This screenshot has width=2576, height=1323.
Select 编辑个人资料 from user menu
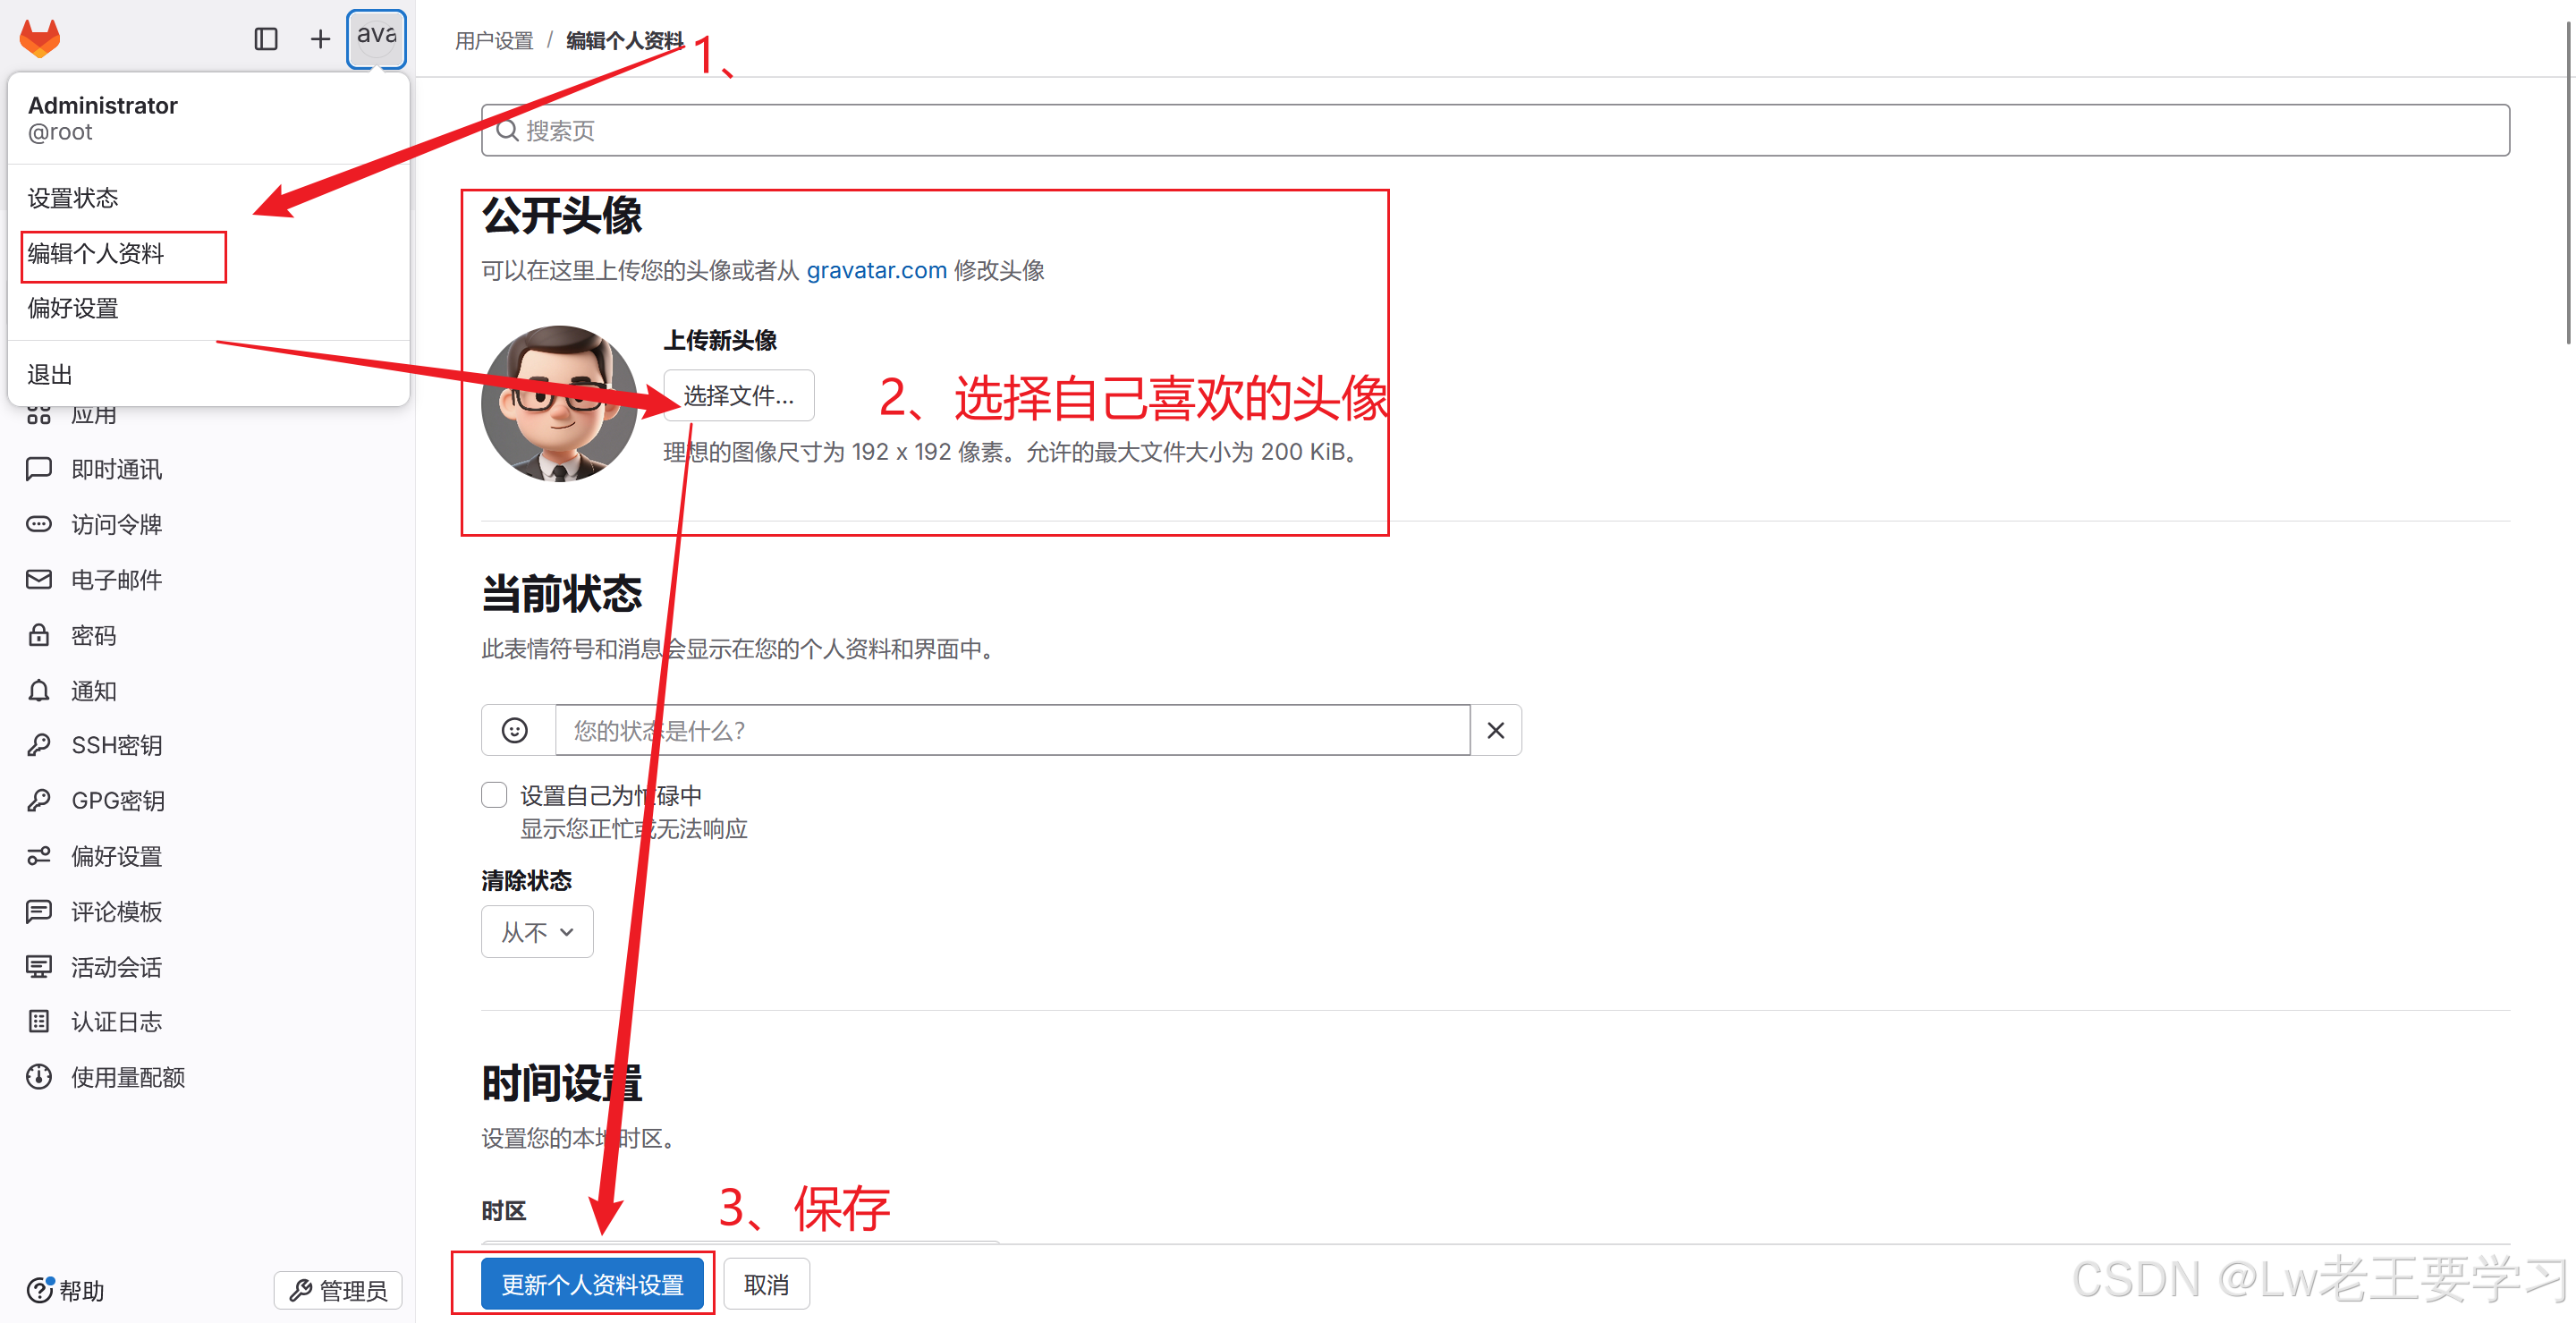(x=96, y=254)
